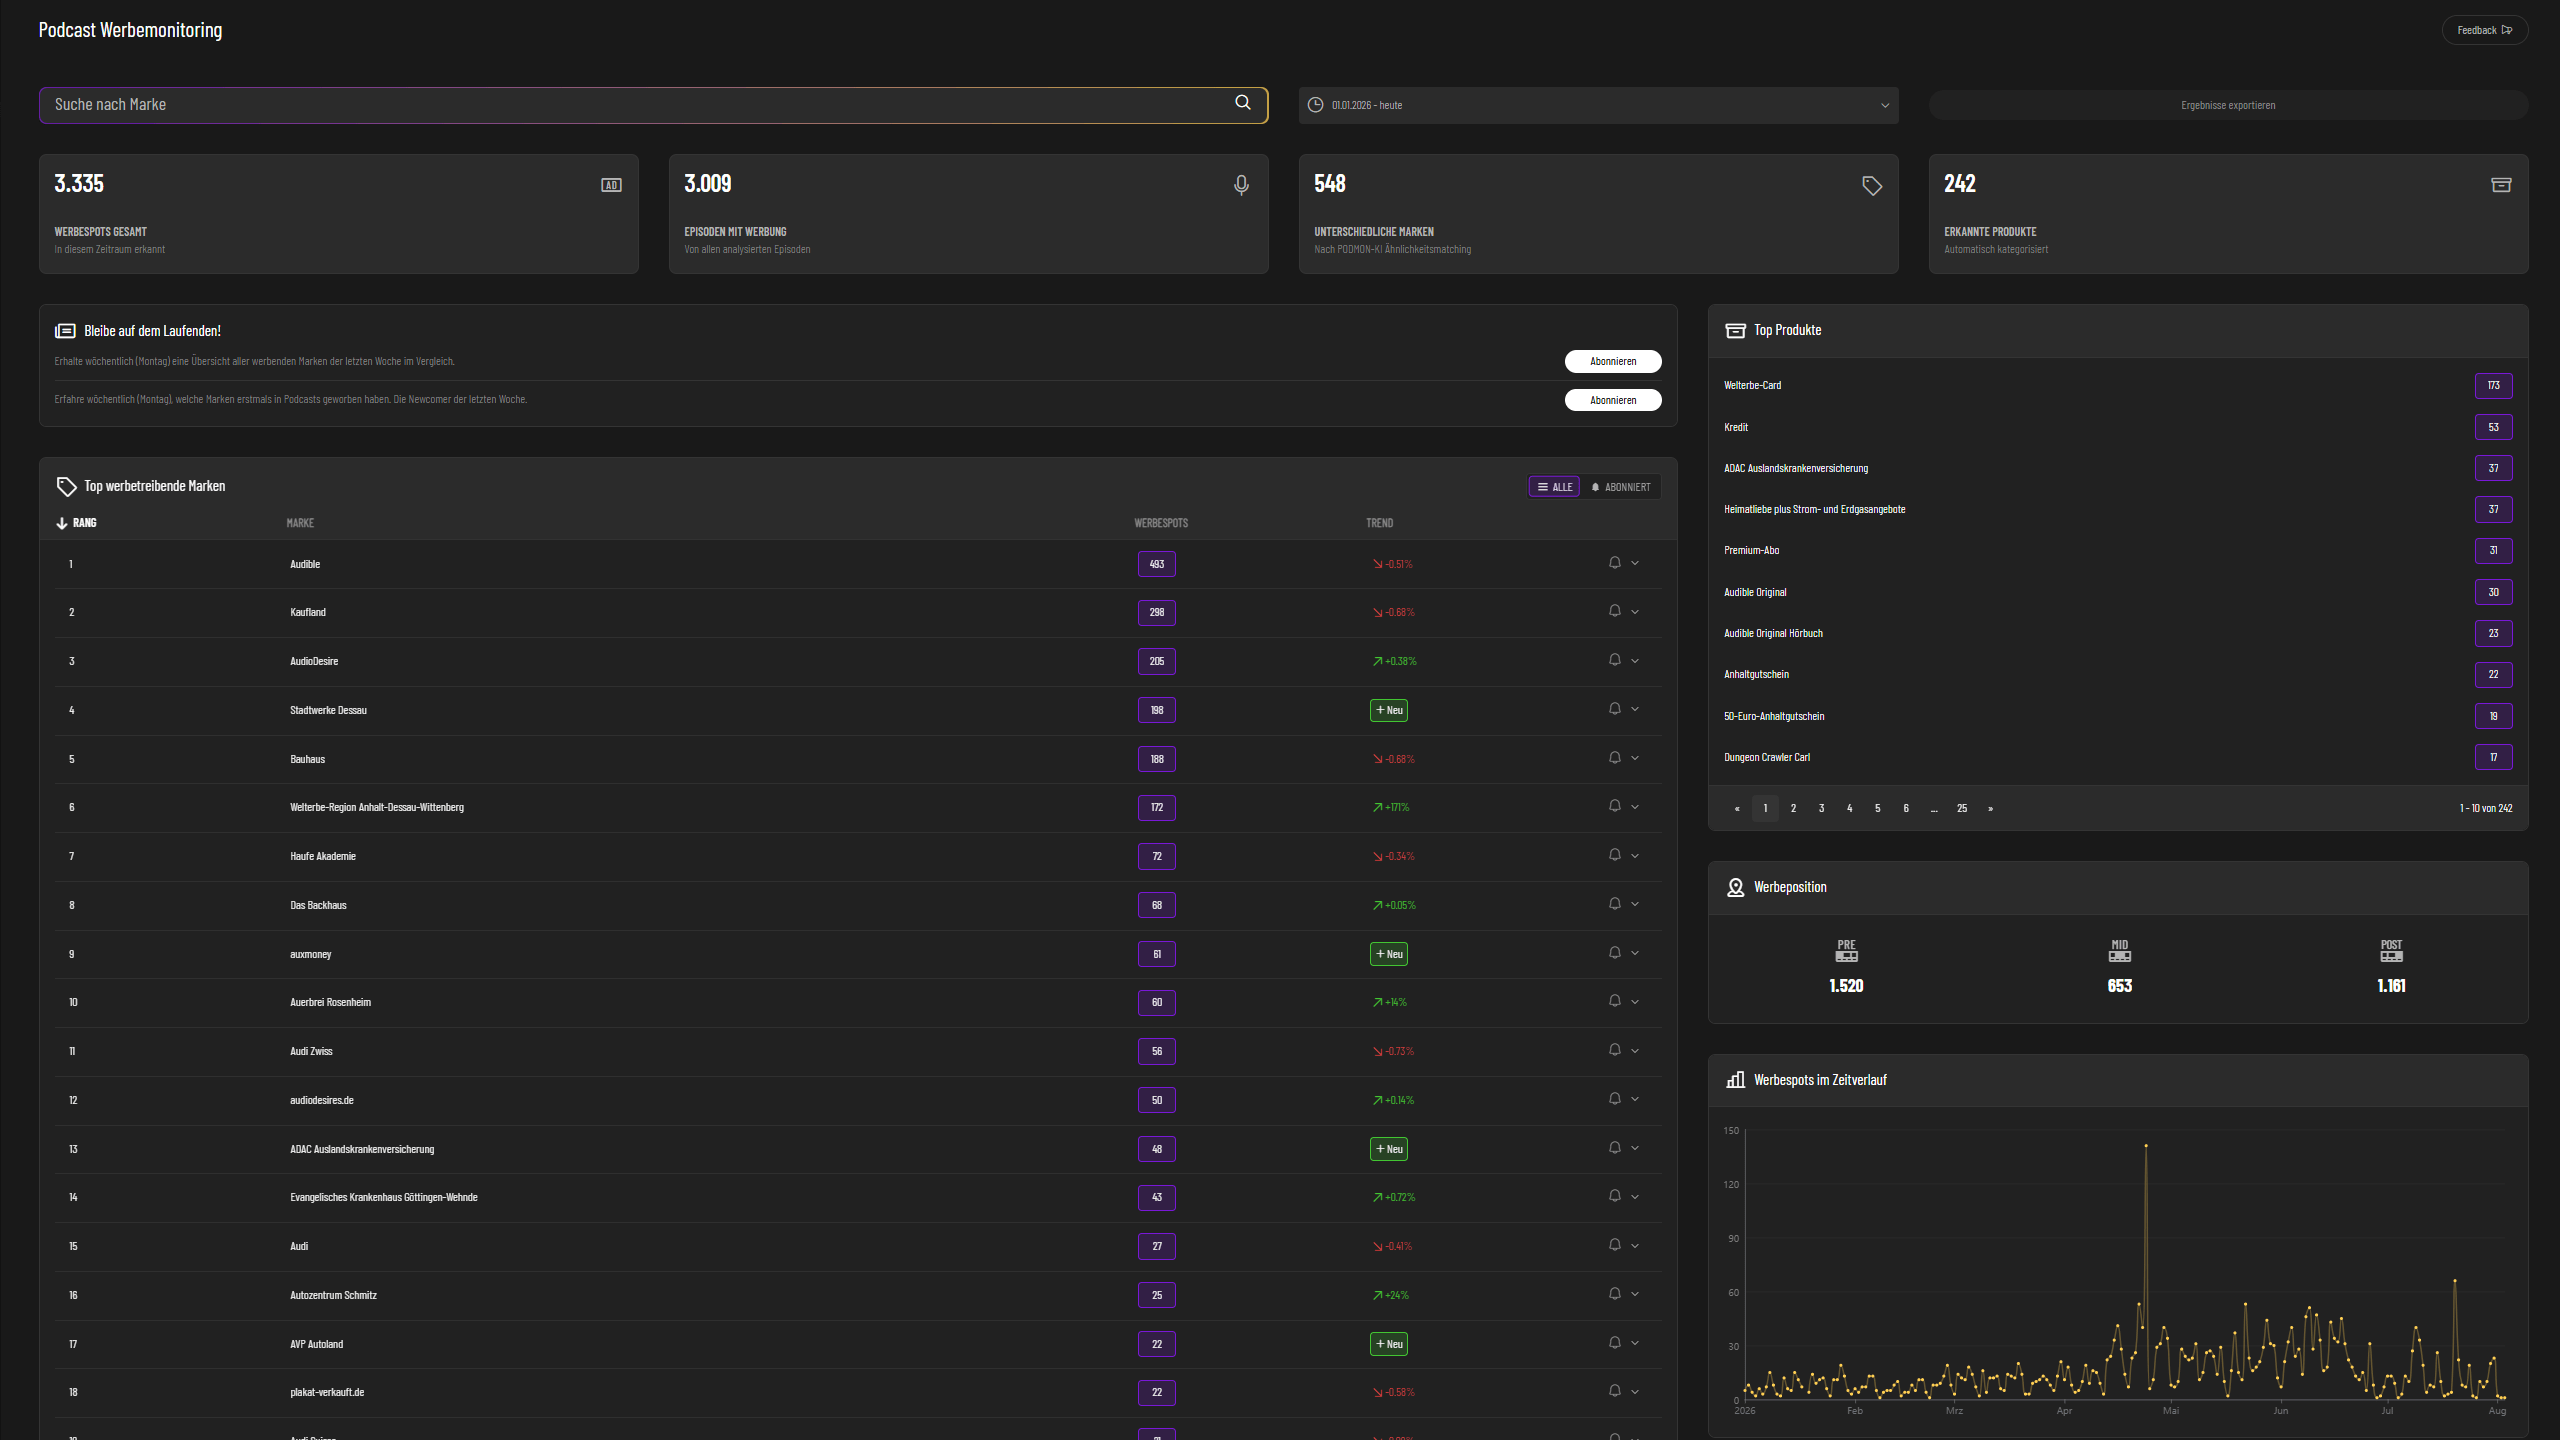Image resolution: width=2560 pixels, height=1440 pixels.
Task: Toggle the bell for Haufe Akademie row
Action: pyautogui.click(x=1614, y=855)
